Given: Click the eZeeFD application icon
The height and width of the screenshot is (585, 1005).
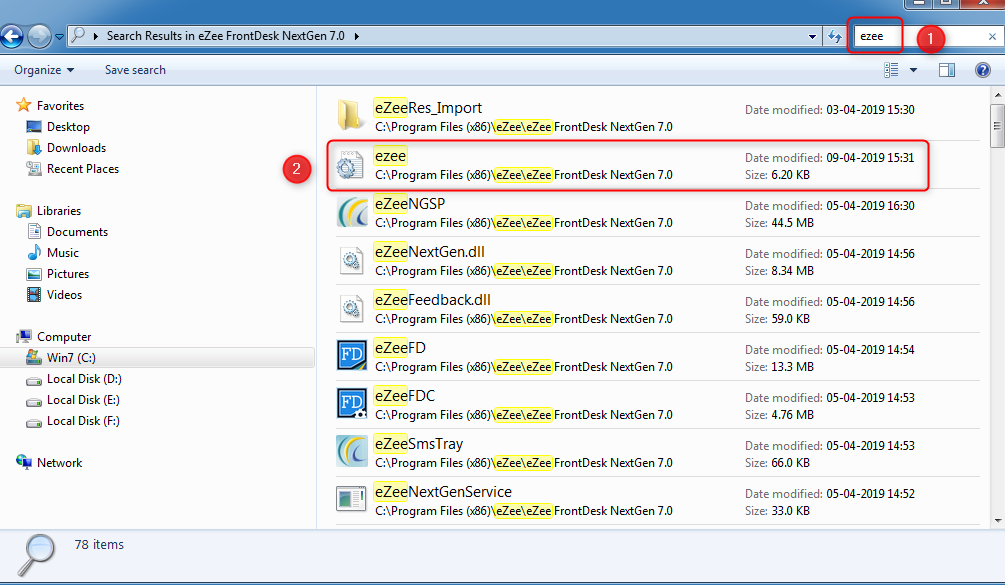Looking at the screenshot, I should point(352,356).
